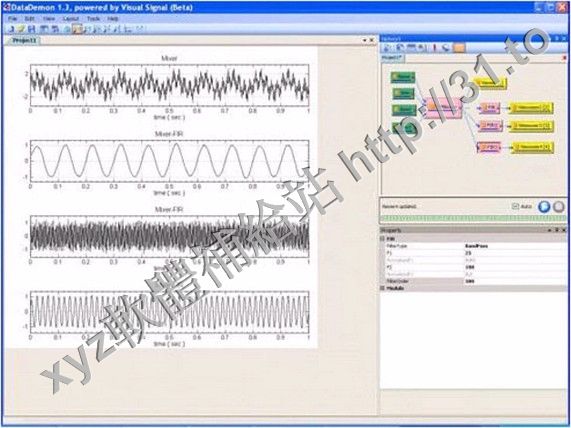571x428 pixels.
Task: Close the plot document tab with X
Action: (372, 40)
